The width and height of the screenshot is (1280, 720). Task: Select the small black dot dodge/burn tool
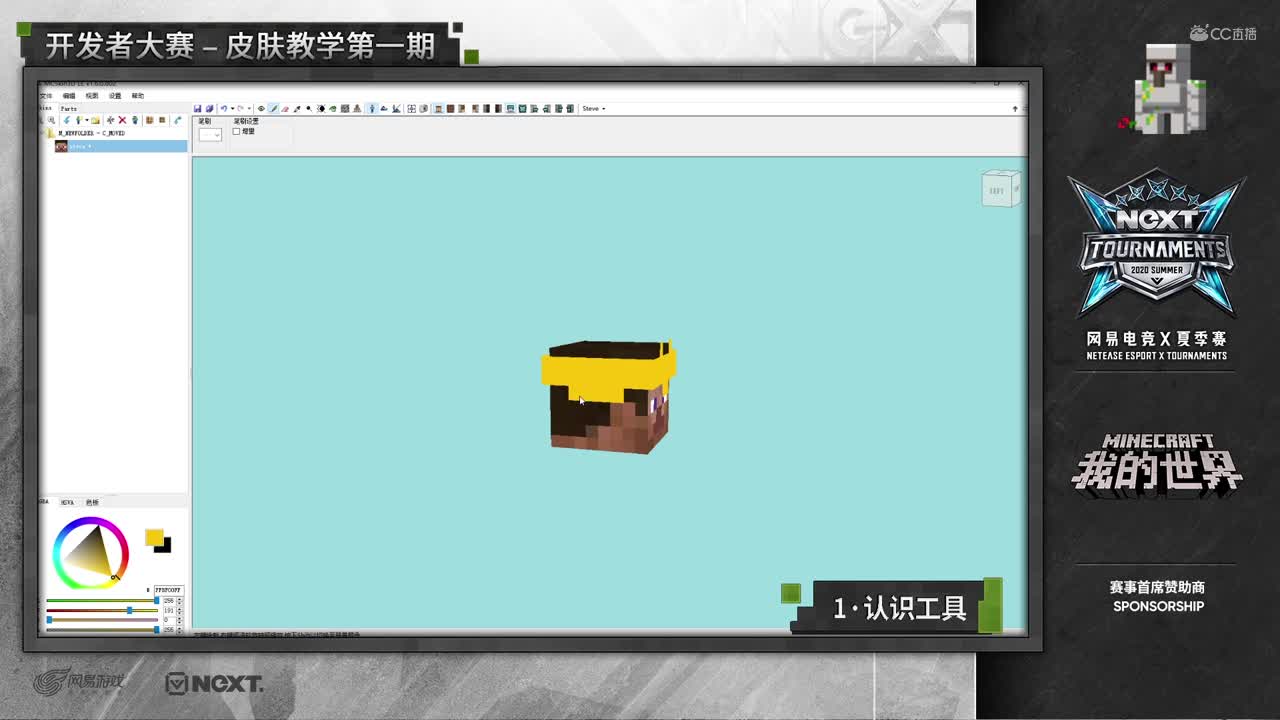[x=309, y=109]
